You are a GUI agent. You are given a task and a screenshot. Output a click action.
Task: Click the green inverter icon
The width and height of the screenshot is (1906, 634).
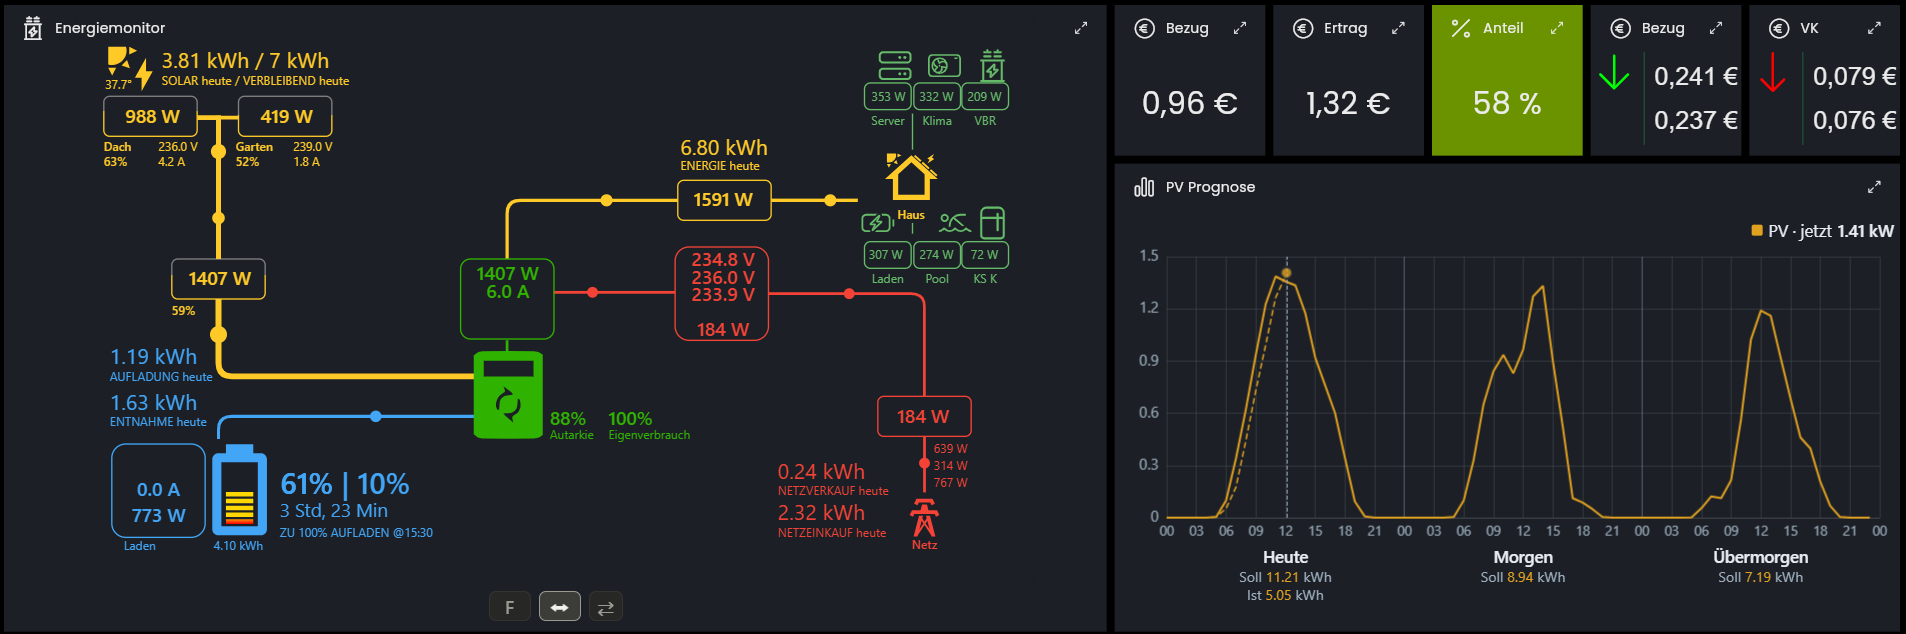(x=508, y=395)
